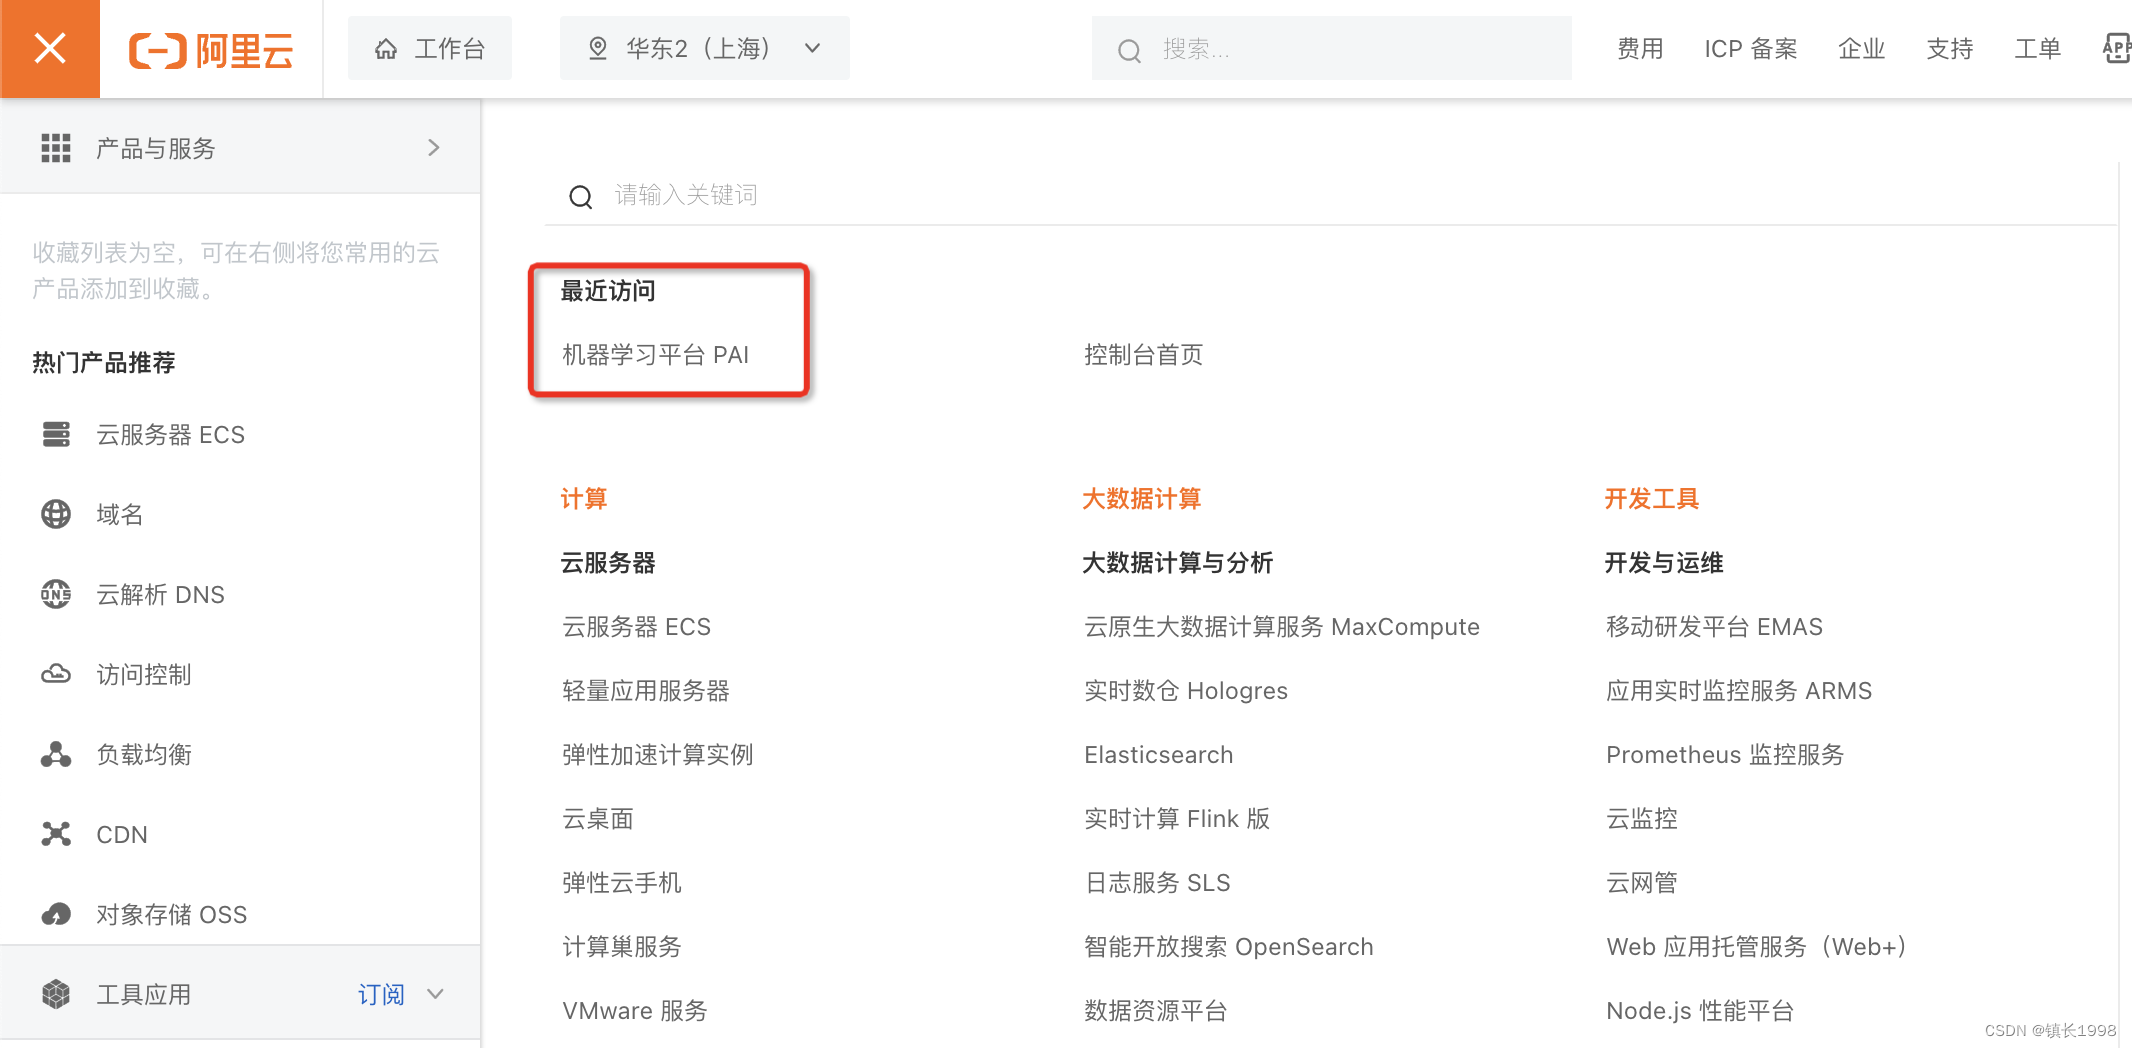Click the 负载均衡 icon
This screenshot has height=1048, width=2132.
pos(56,754)
